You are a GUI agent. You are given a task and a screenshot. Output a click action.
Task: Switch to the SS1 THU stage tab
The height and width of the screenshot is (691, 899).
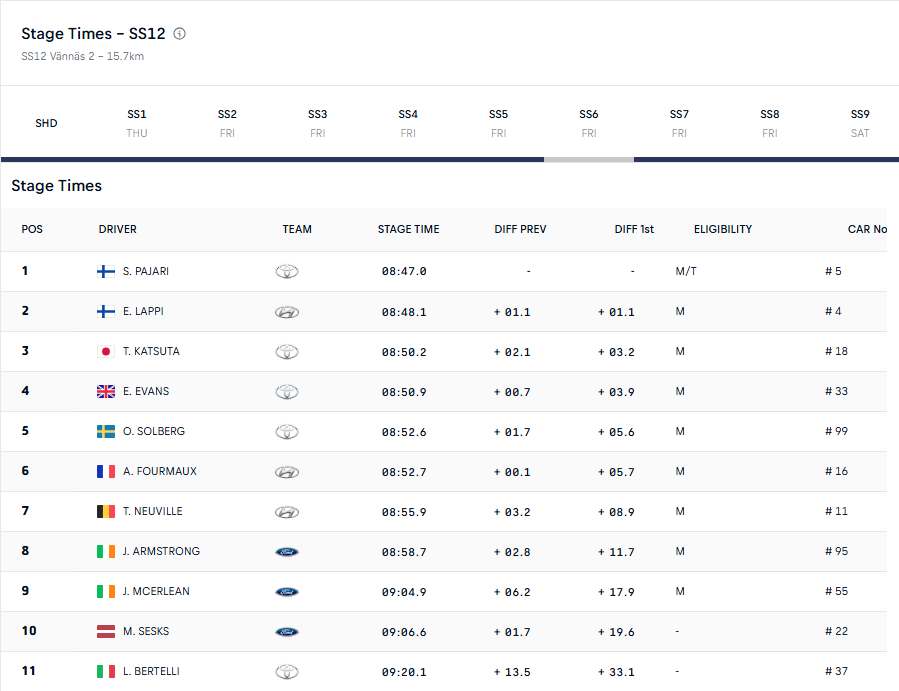[x=137, y=123]
